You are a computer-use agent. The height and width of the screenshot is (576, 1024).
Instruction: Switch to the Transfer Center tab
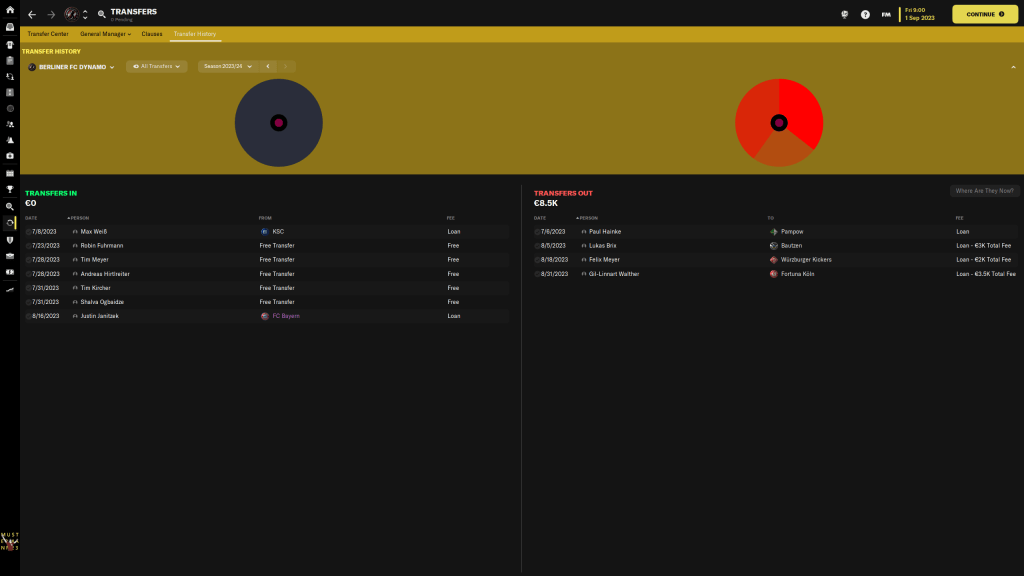pos(46,34)
